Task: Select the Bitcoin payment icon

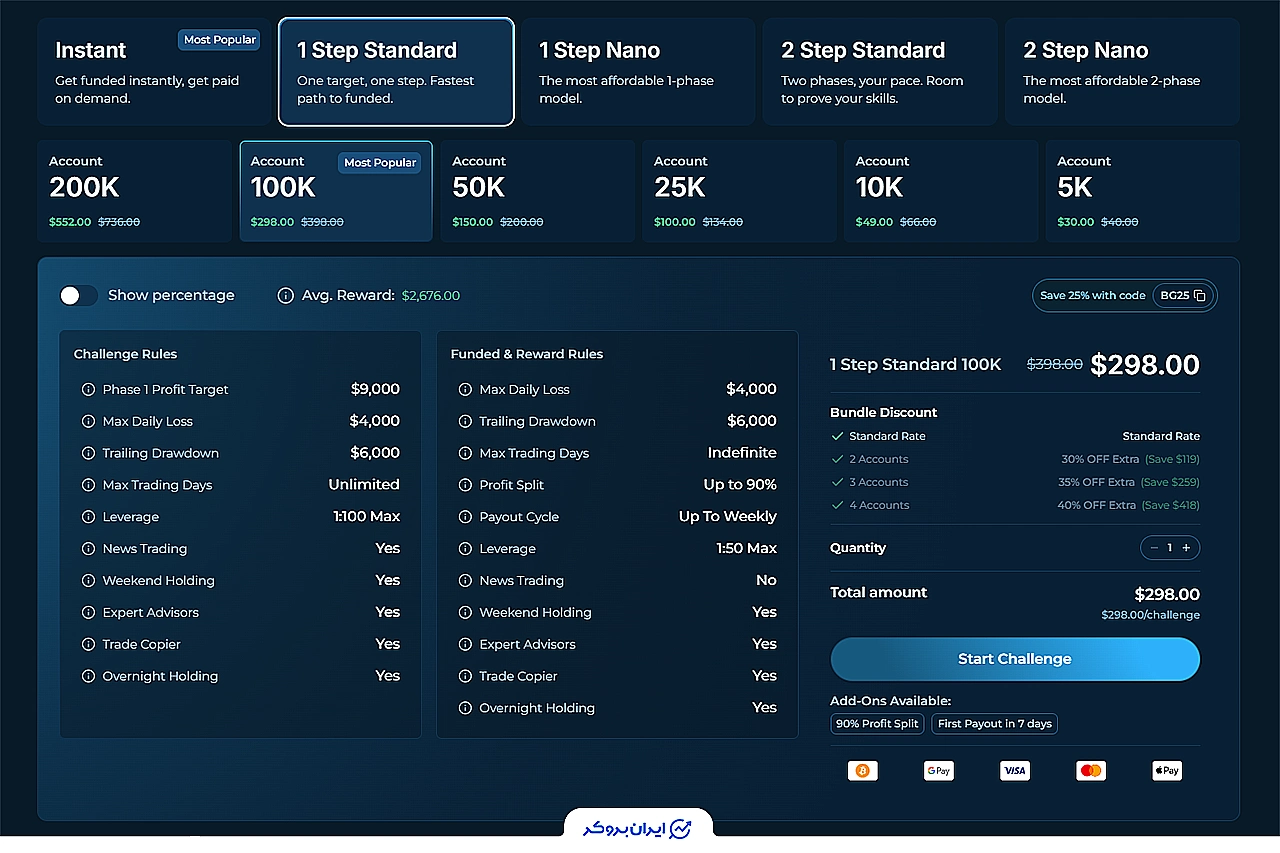Action: [862, 771]
